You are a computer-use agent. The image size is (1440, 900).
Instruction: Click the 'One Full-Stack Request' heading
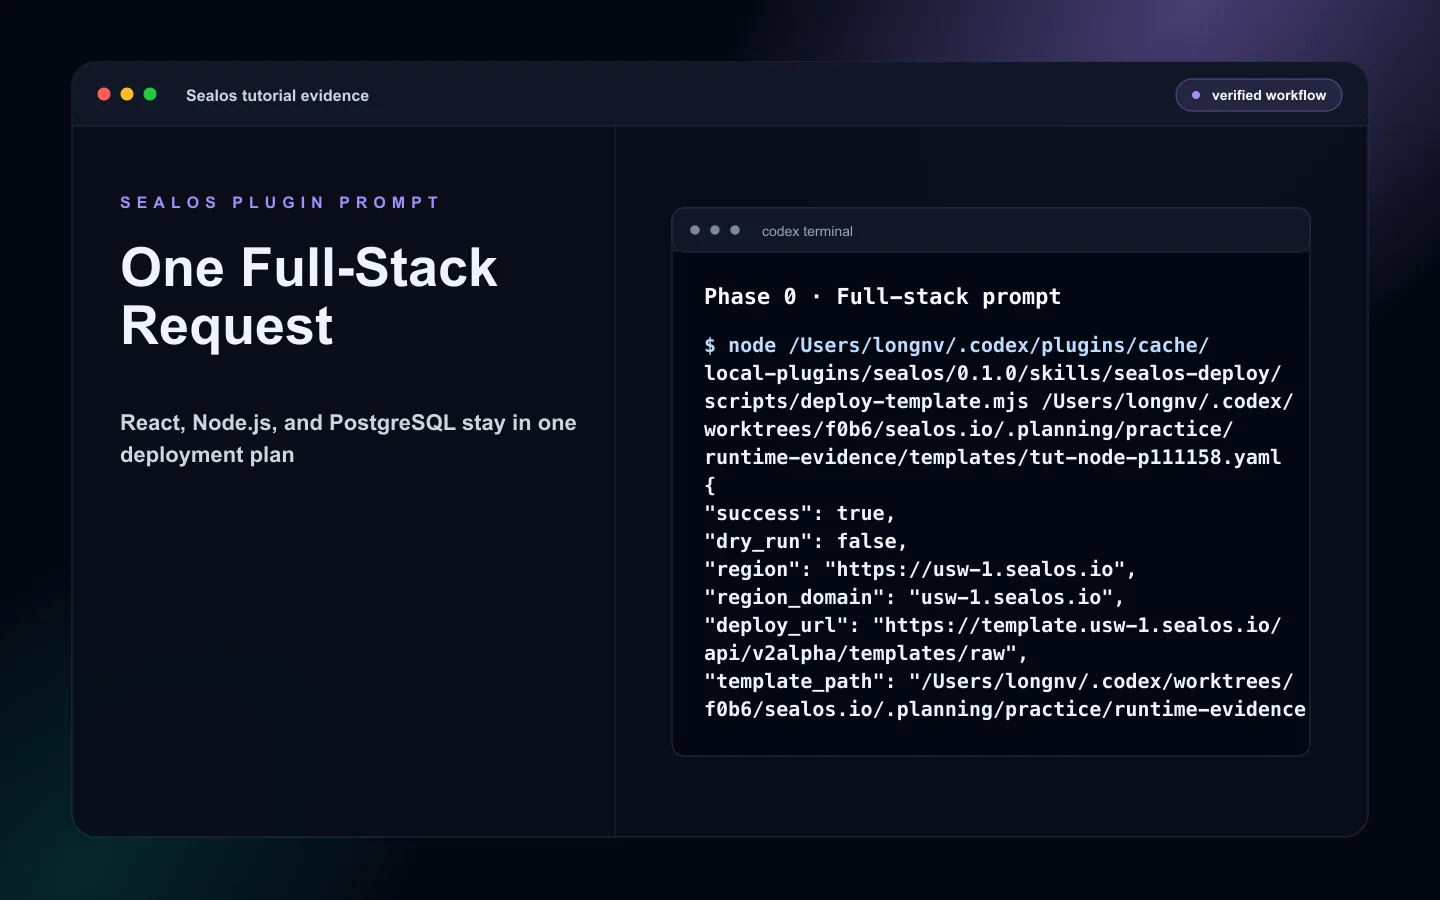309,296
